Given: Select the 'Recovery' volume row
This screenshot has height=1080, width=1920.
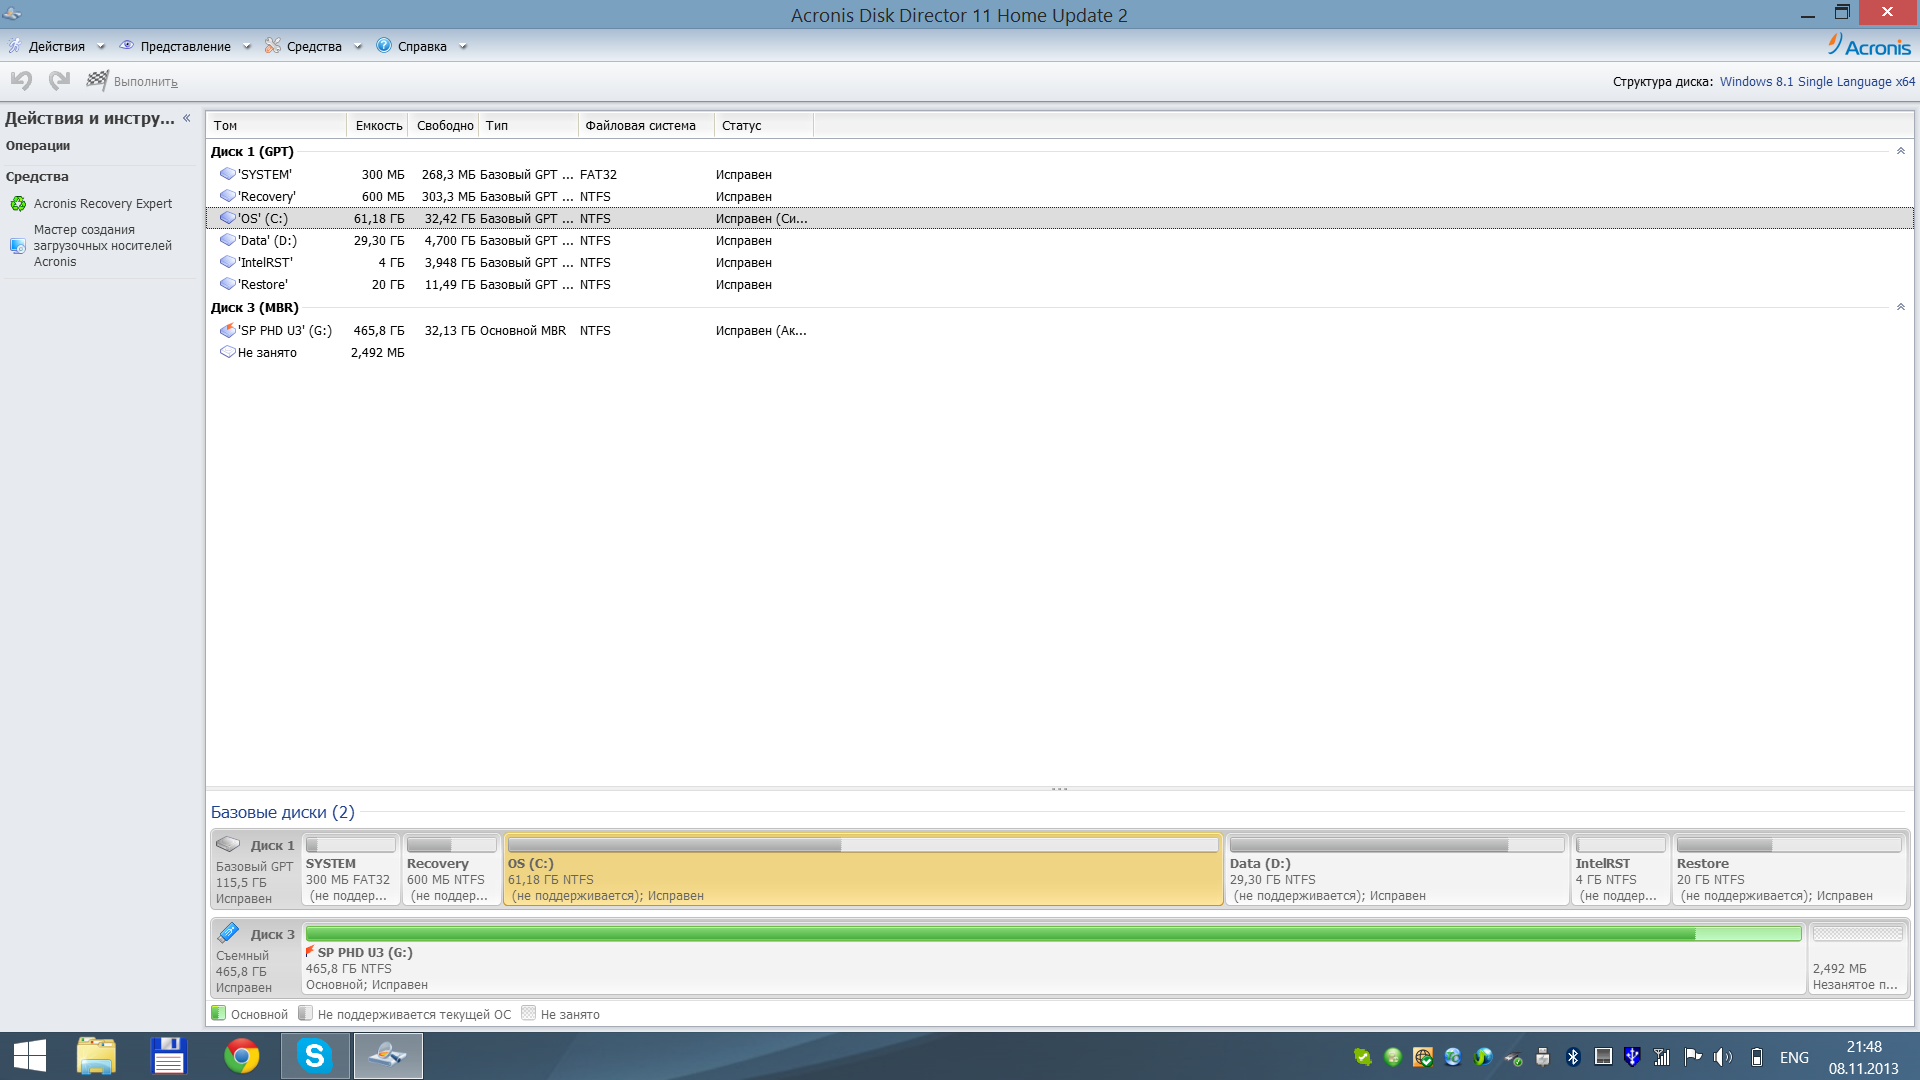Looking at the screenshot, I should pos(1059,196).
